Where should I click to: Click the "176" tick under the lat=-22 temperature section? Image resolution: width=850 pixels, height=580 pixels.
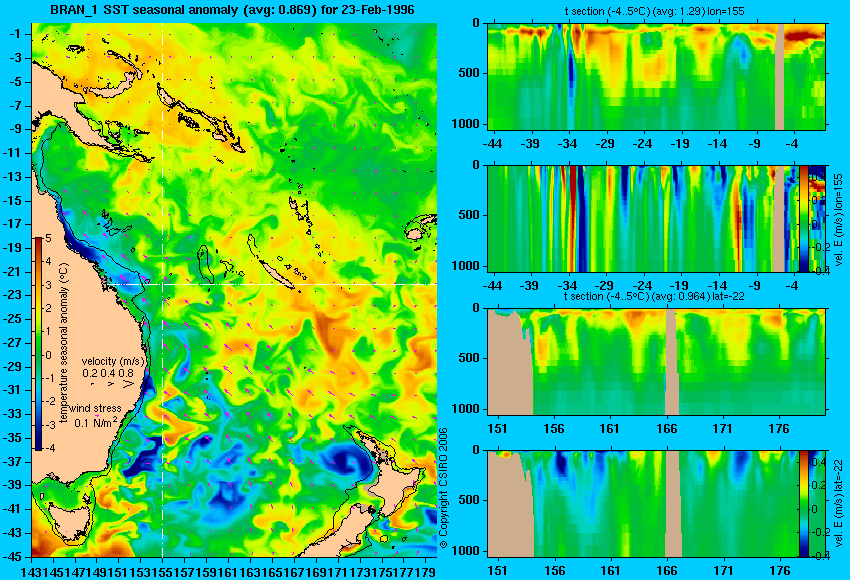tap(780, 429)
